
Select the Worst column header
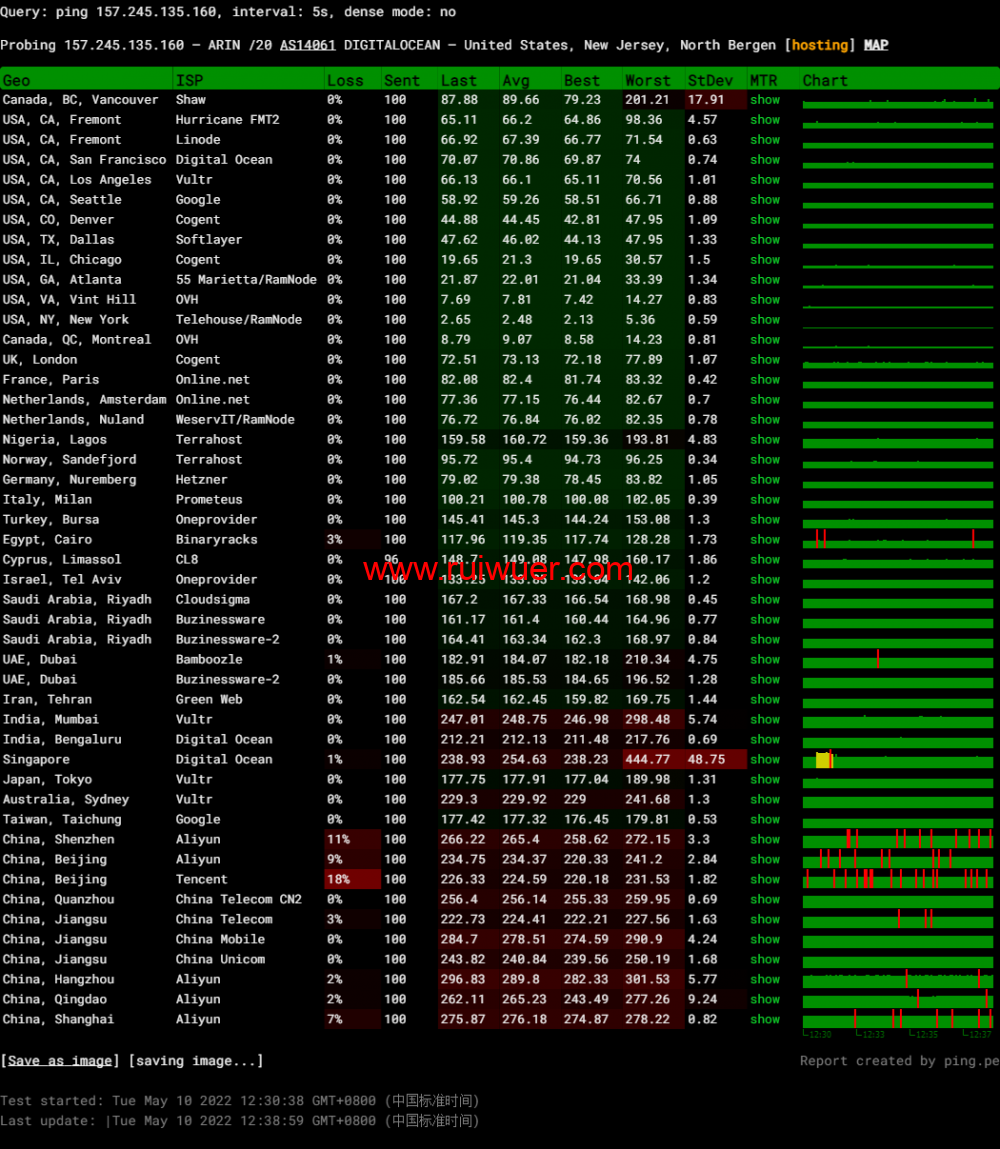[x=648, y=80]
